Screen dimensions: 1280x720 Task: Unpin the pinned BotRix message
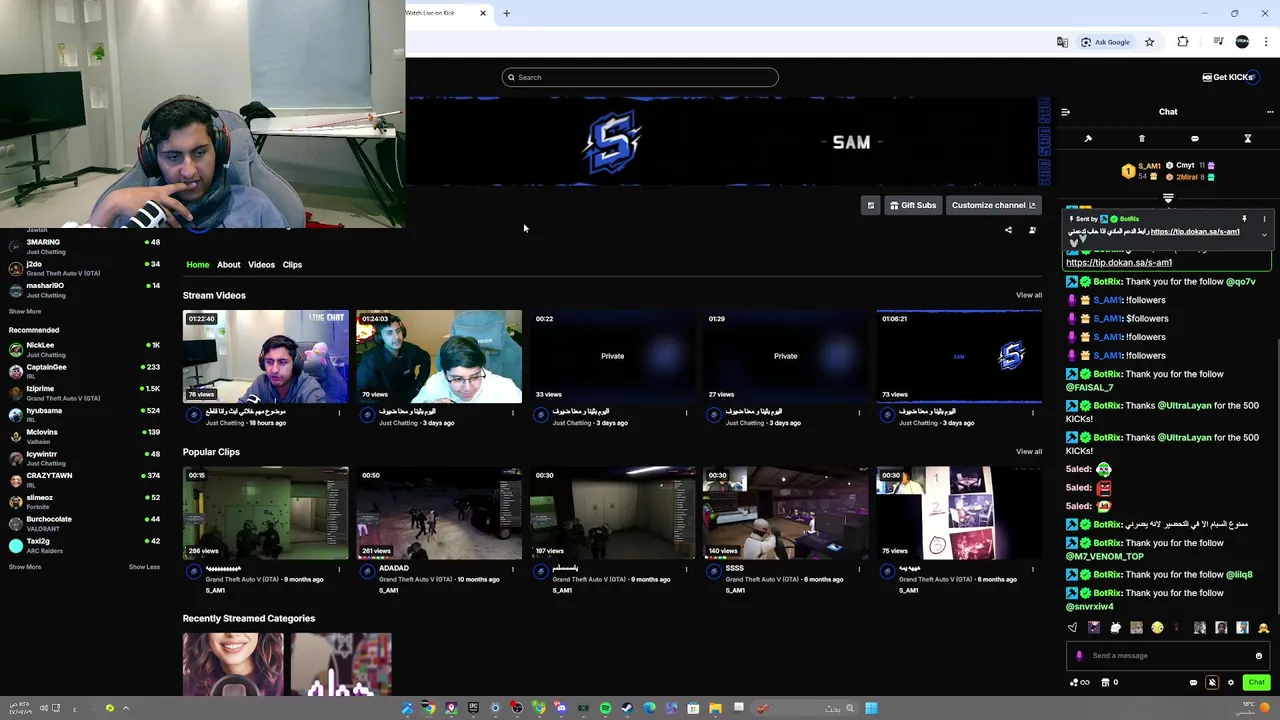pos(1244,219)
